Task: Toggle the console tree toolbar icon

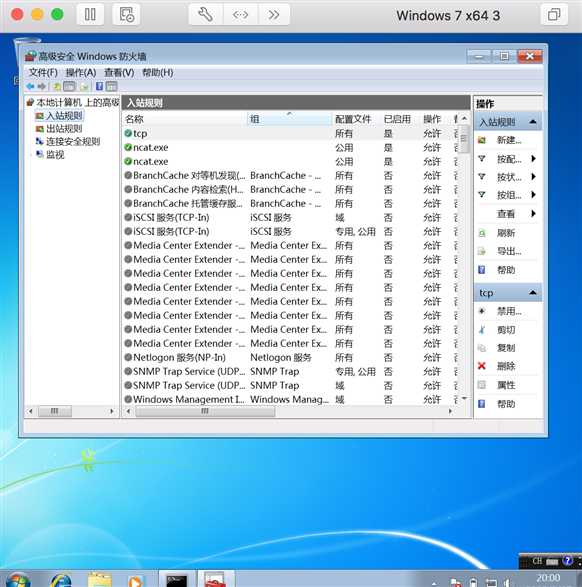Action: tap(69, 87)
